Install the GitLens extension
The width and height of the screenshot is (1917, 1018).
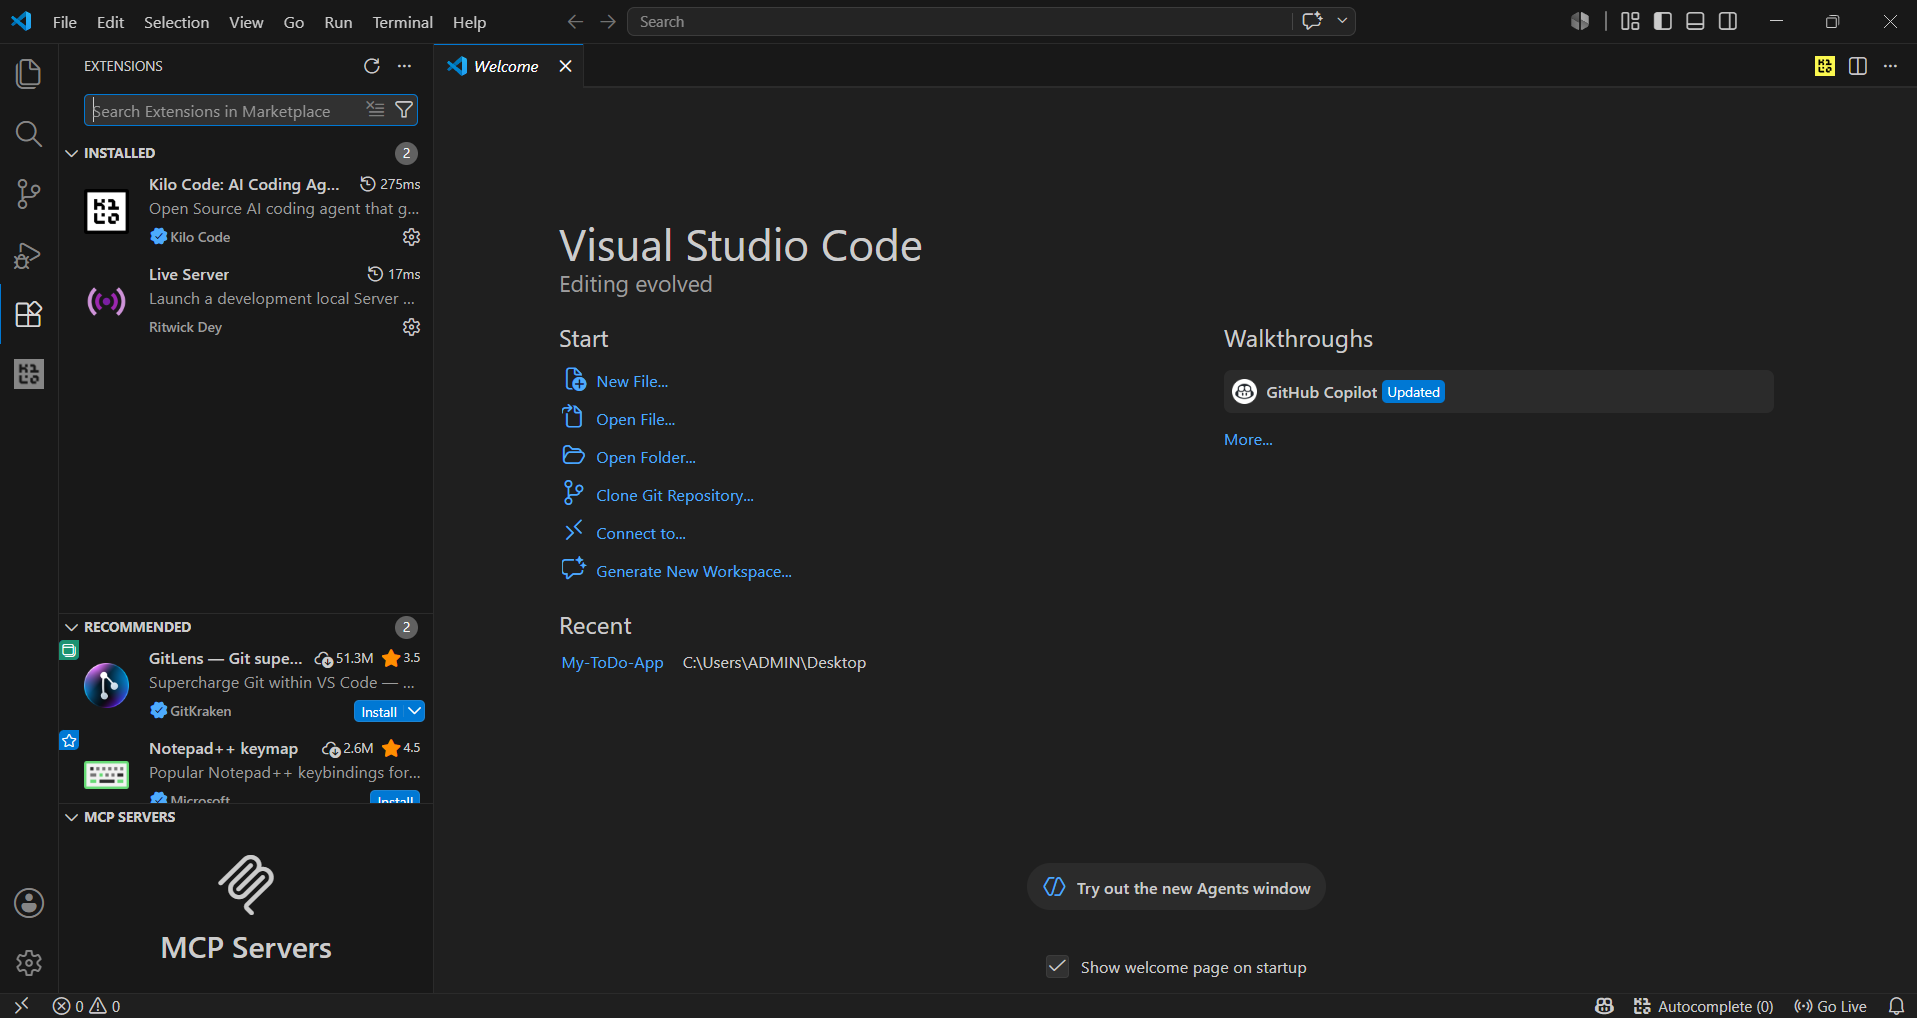click(379, 711)
